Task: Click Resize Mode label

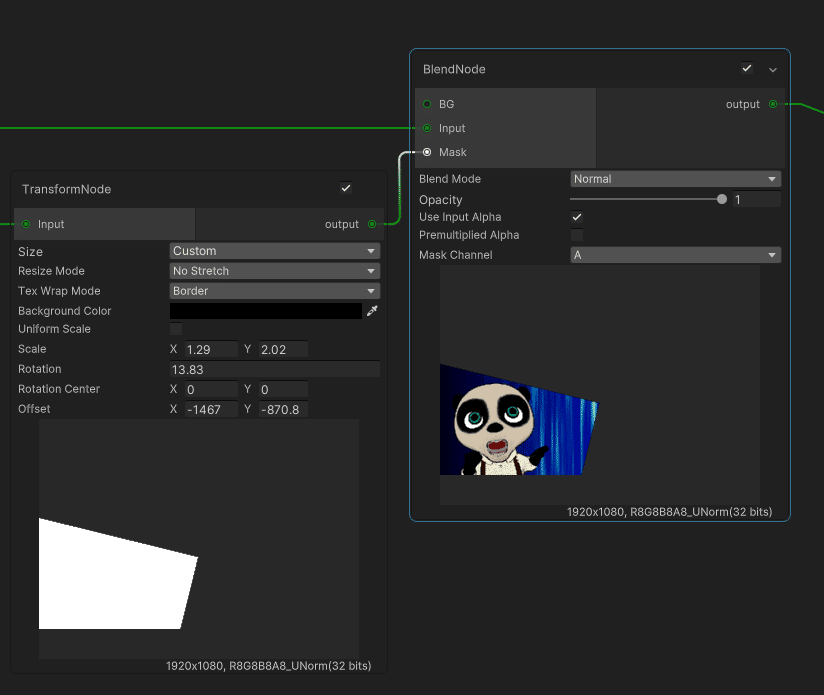Action: (51, 271)
